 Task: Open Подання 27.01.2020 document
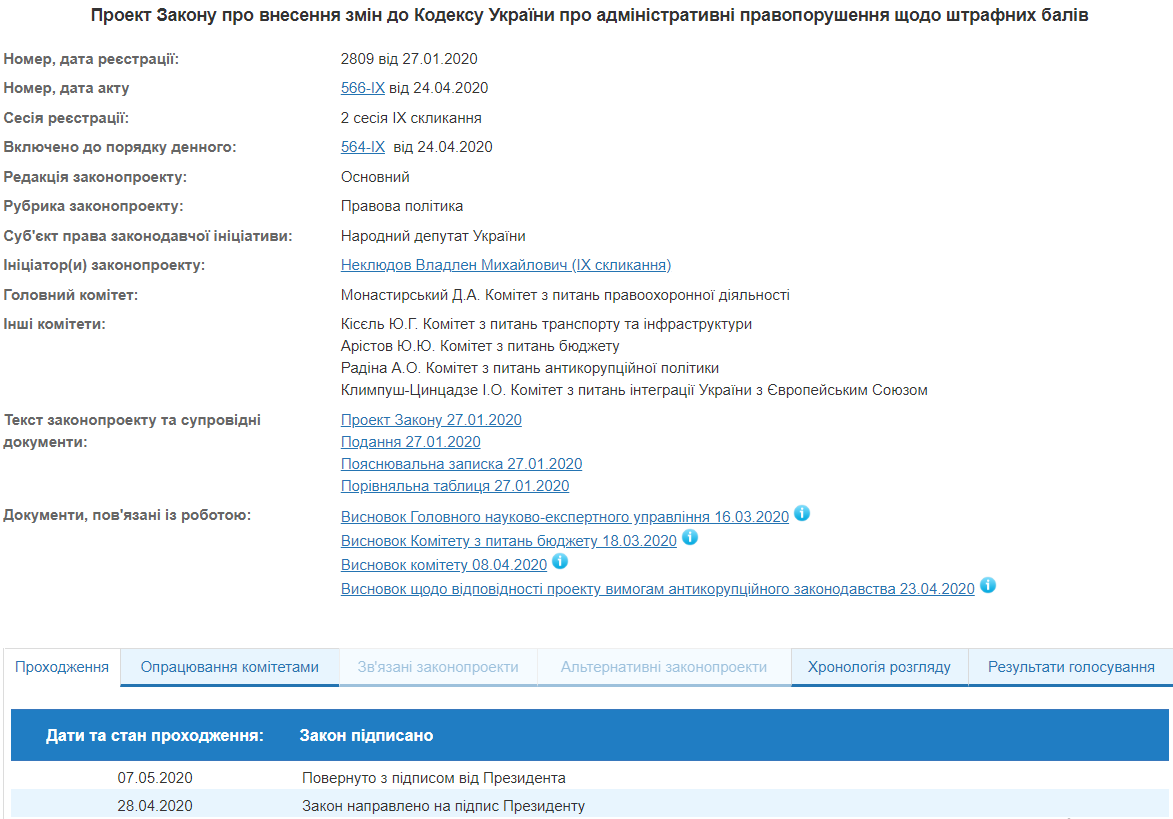click(x=410, y=442)
